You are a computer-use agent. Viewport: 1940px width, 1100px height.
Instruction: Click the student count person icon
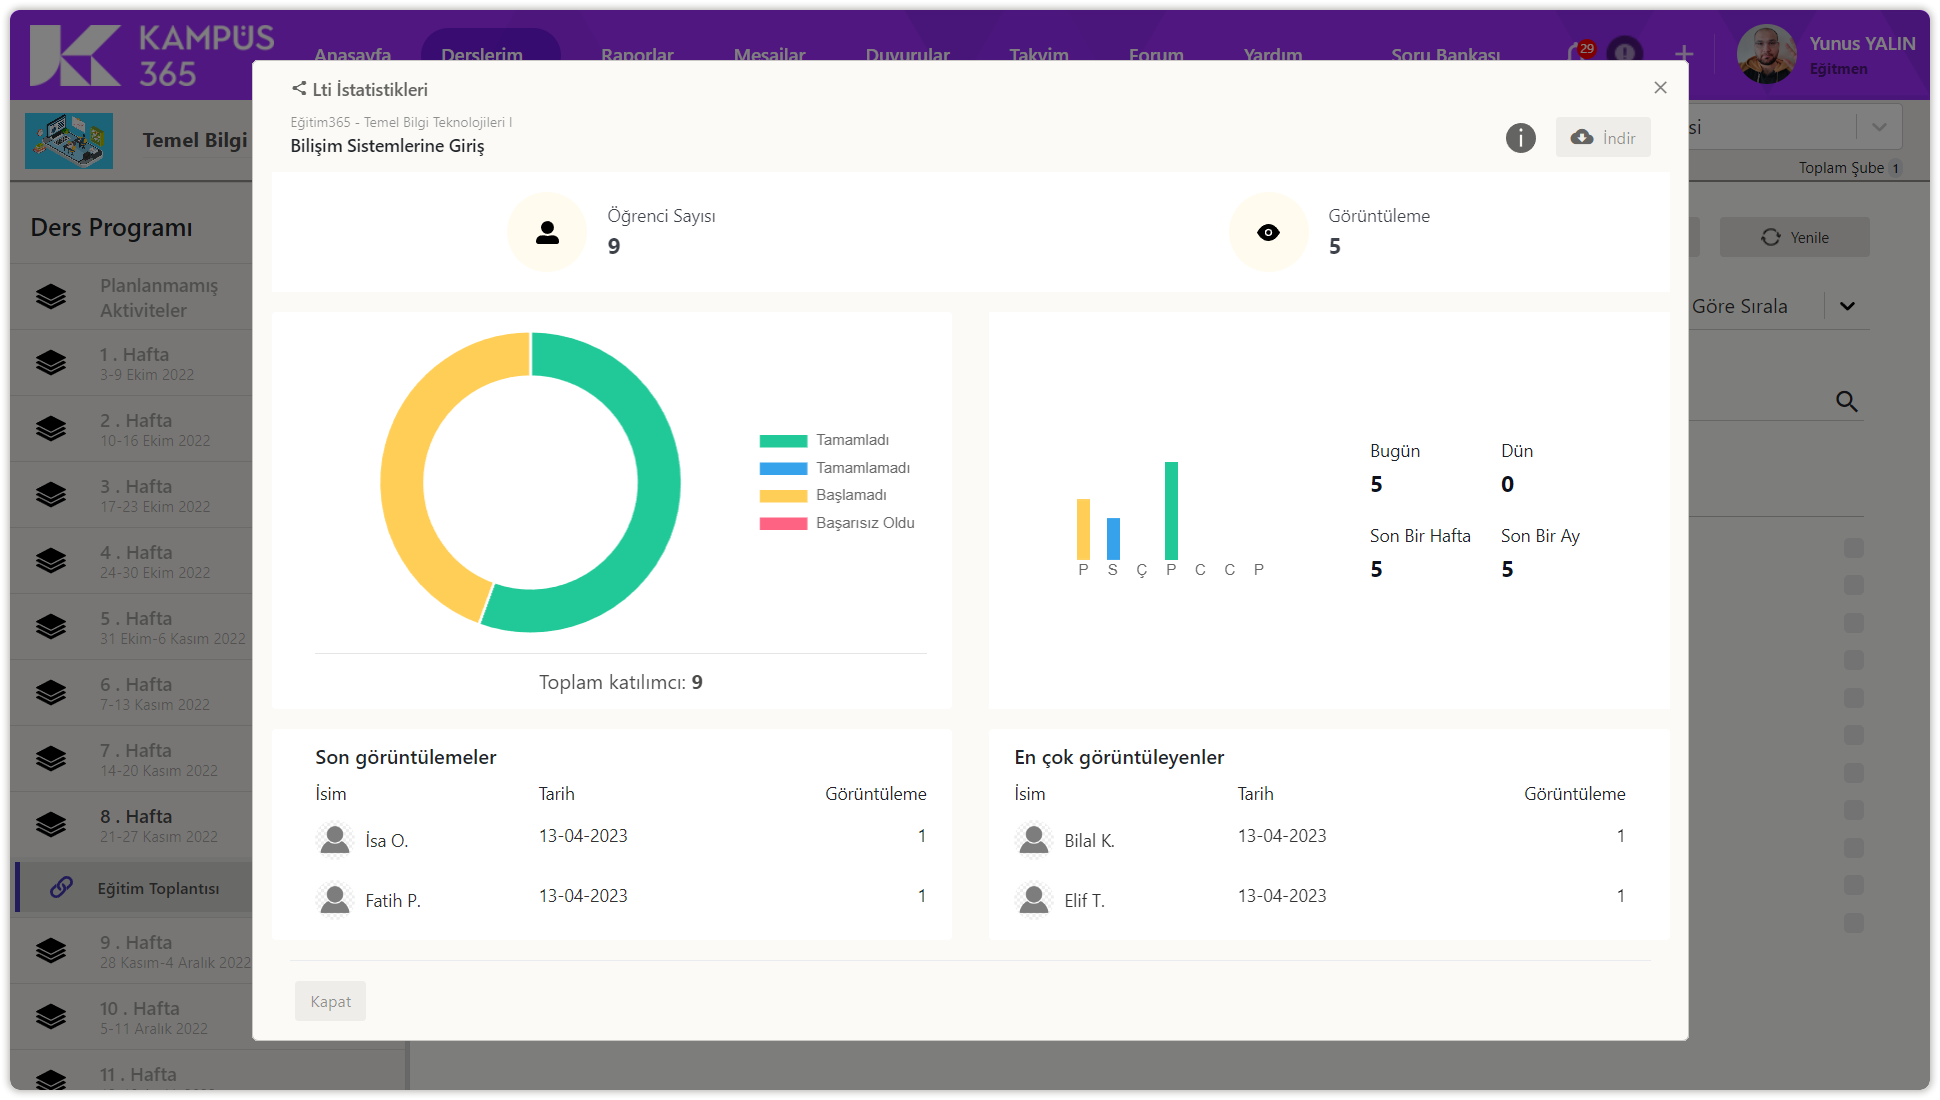coord(547,232)
